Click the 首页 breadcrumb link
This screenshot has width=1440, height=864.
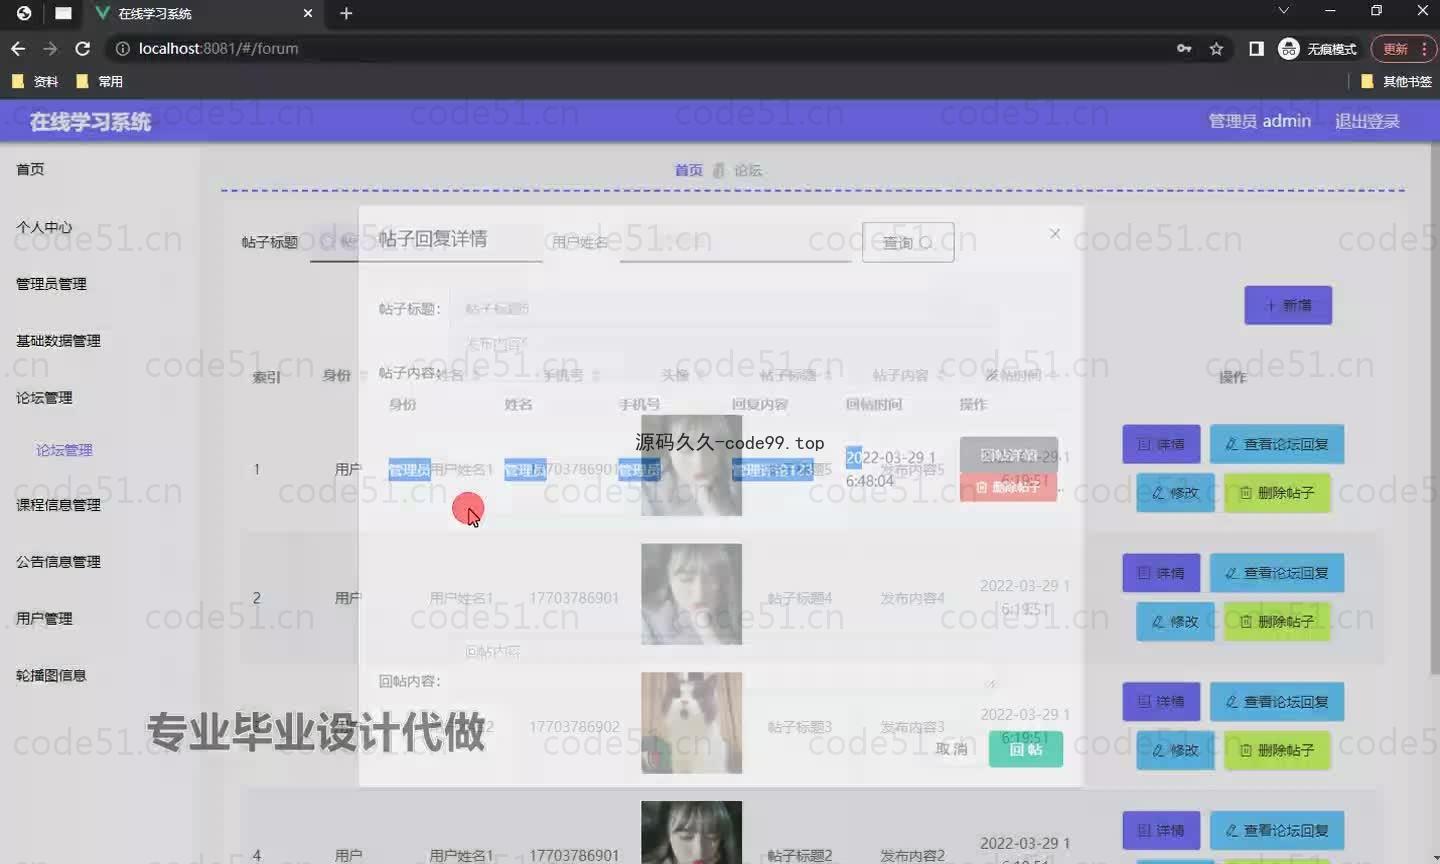click(688, 170)
